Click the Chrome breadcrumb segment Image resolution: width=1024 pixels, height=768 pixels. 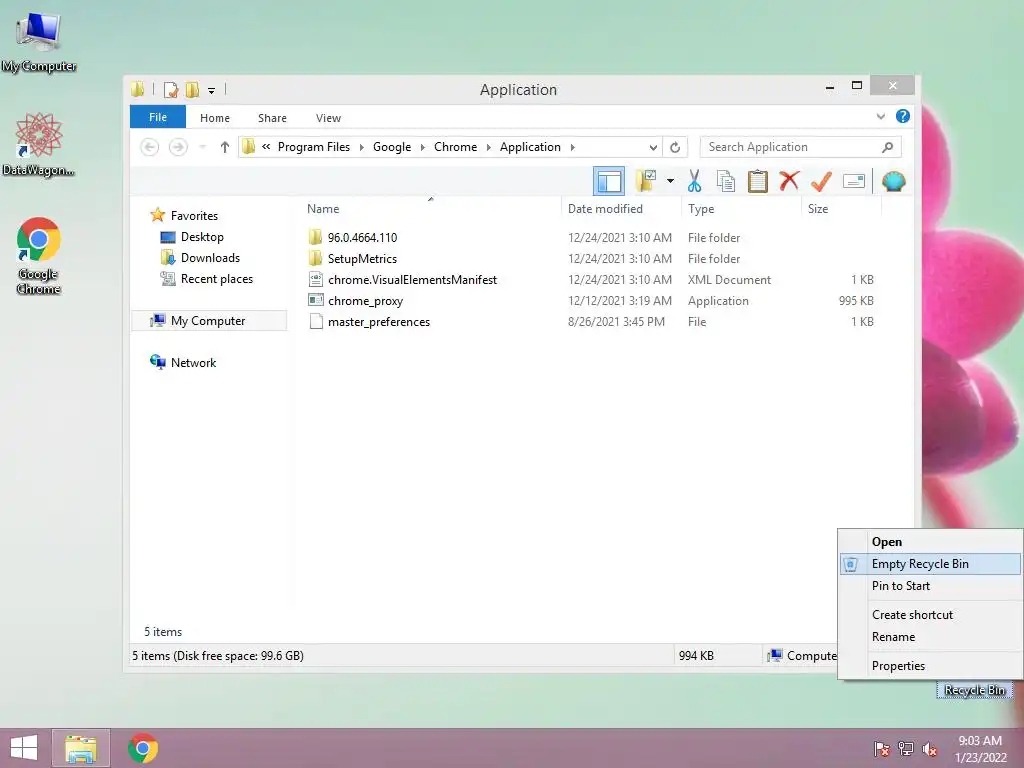tap(456, 147)
